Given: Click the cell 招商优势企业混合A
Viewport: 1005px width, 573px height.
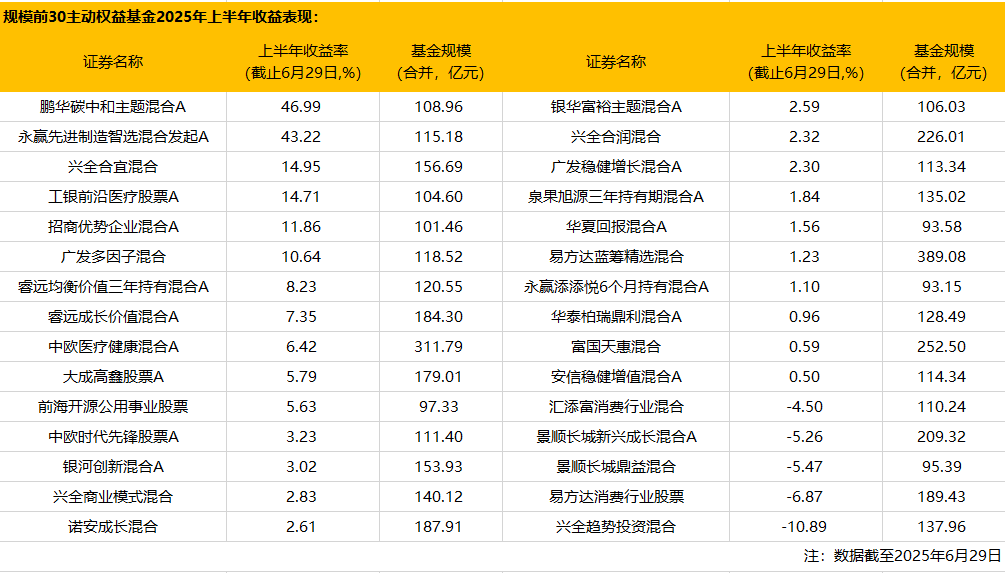Looking at the screenshot, I should 113,228.
